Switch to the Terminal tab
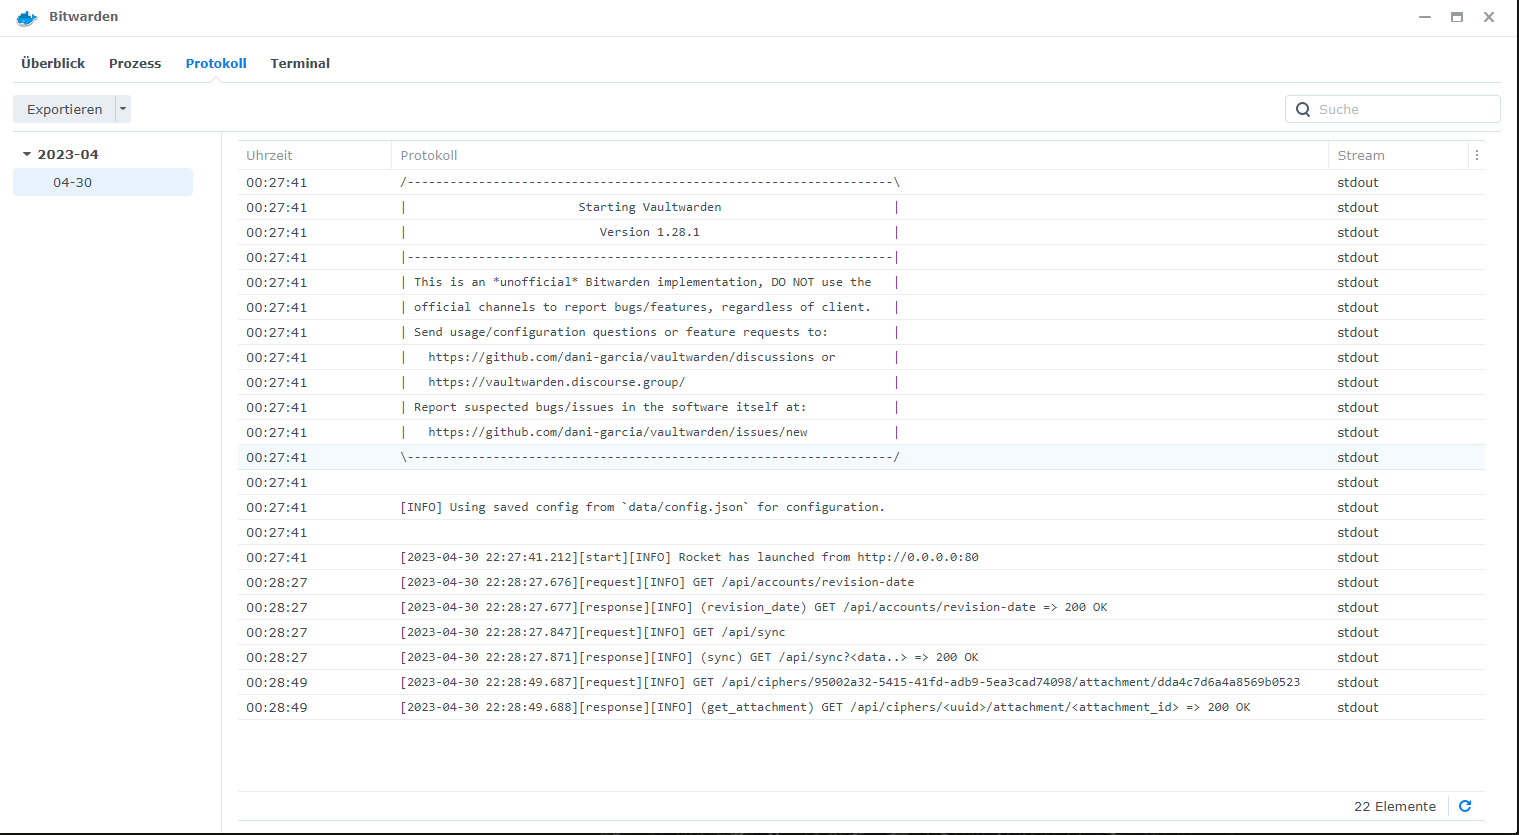The image size is (1519, 835). pyautogui.click(x=300, y=63)
